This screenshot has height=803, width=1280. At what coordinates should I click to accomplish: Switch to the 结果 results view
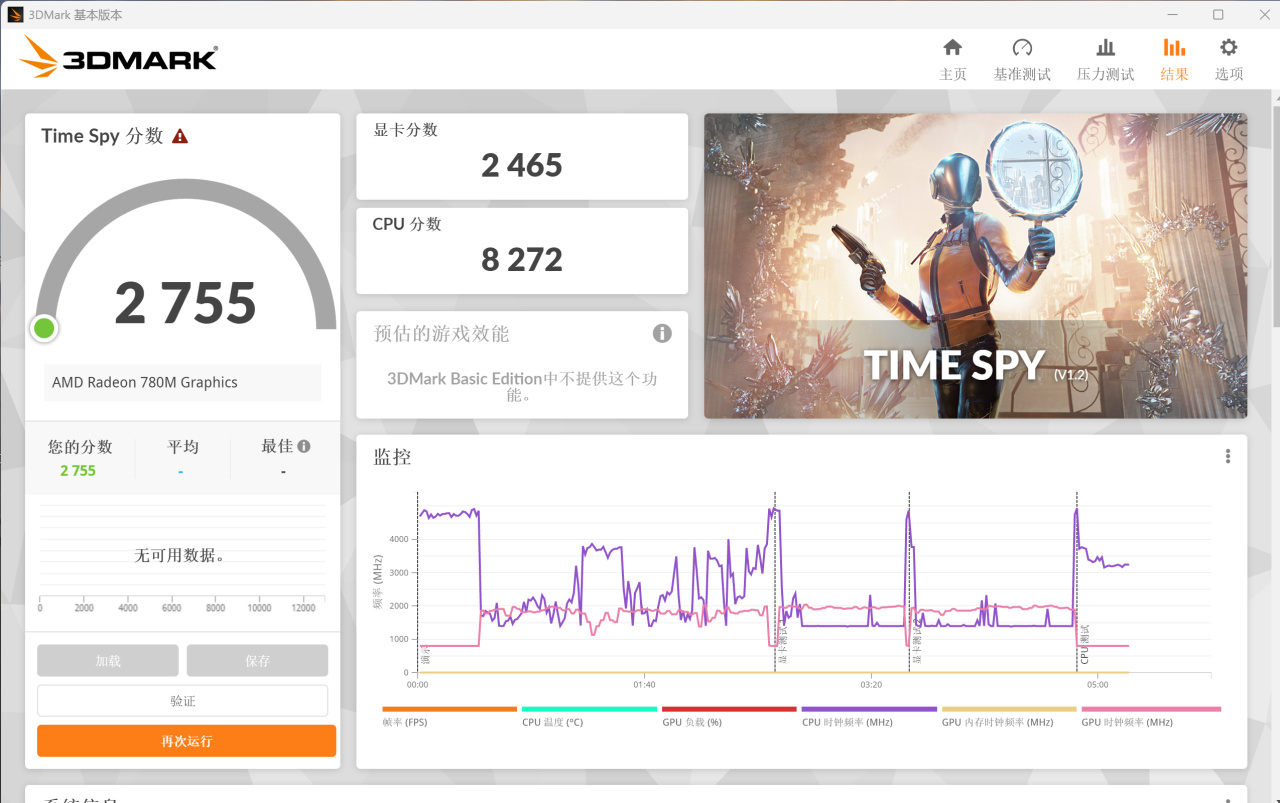1174,59
